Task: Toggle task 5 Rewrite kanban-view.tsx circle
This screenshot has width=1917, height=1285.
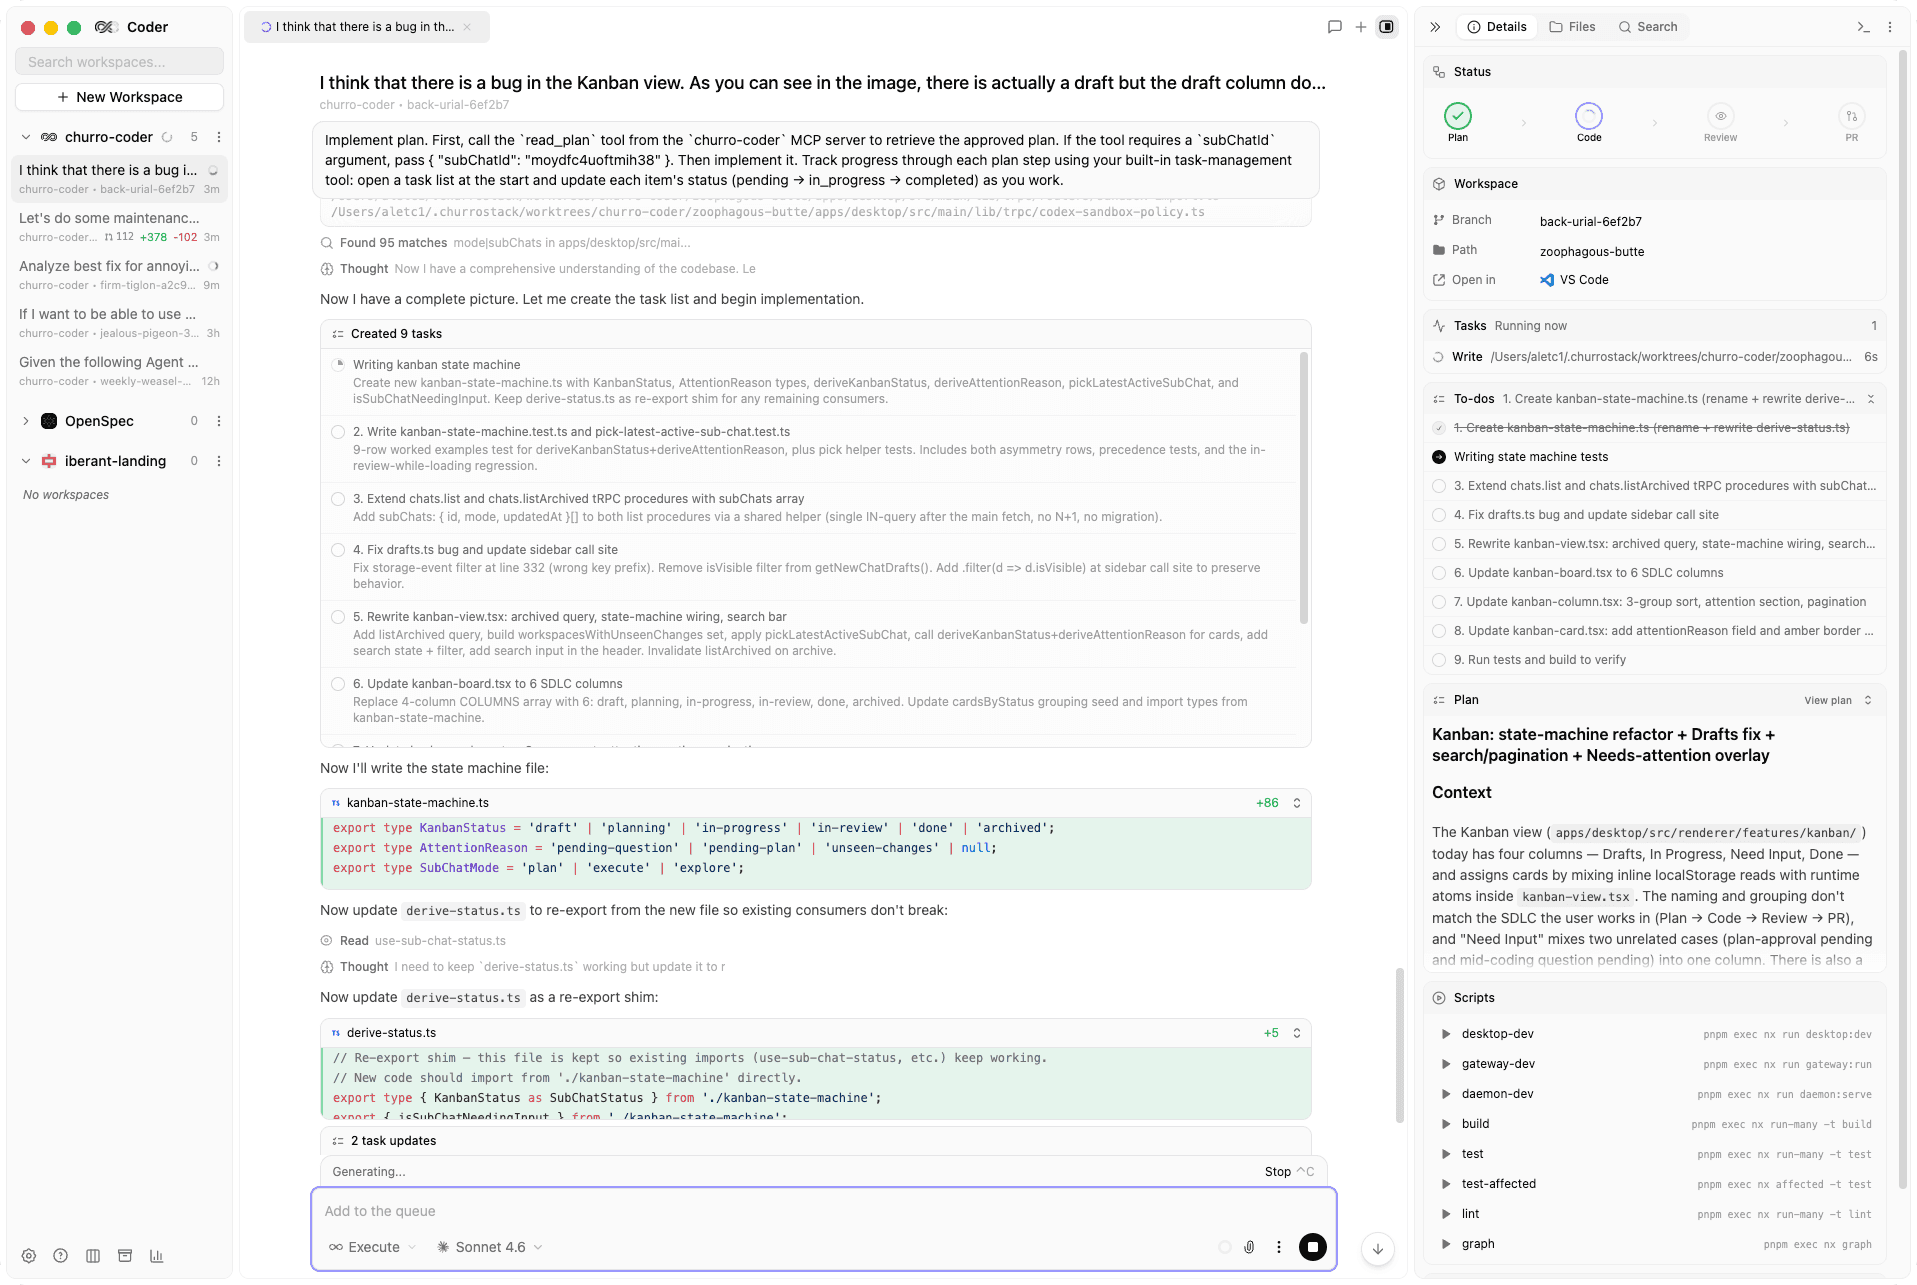Action: click(338, 617)
